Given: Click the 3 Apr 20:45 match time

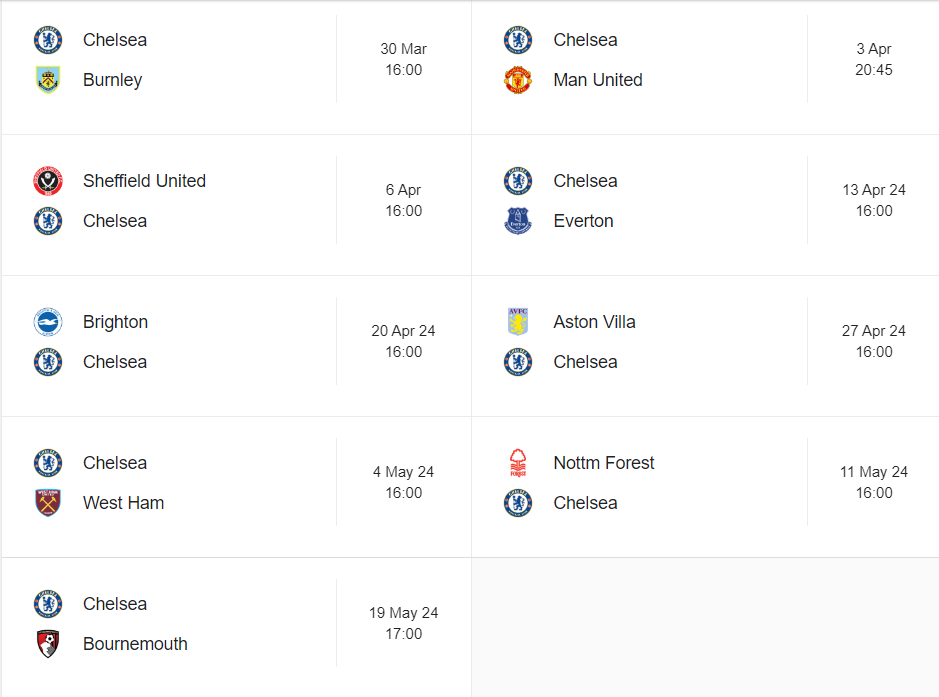Looking at the screenshot, I should [873, 59].
